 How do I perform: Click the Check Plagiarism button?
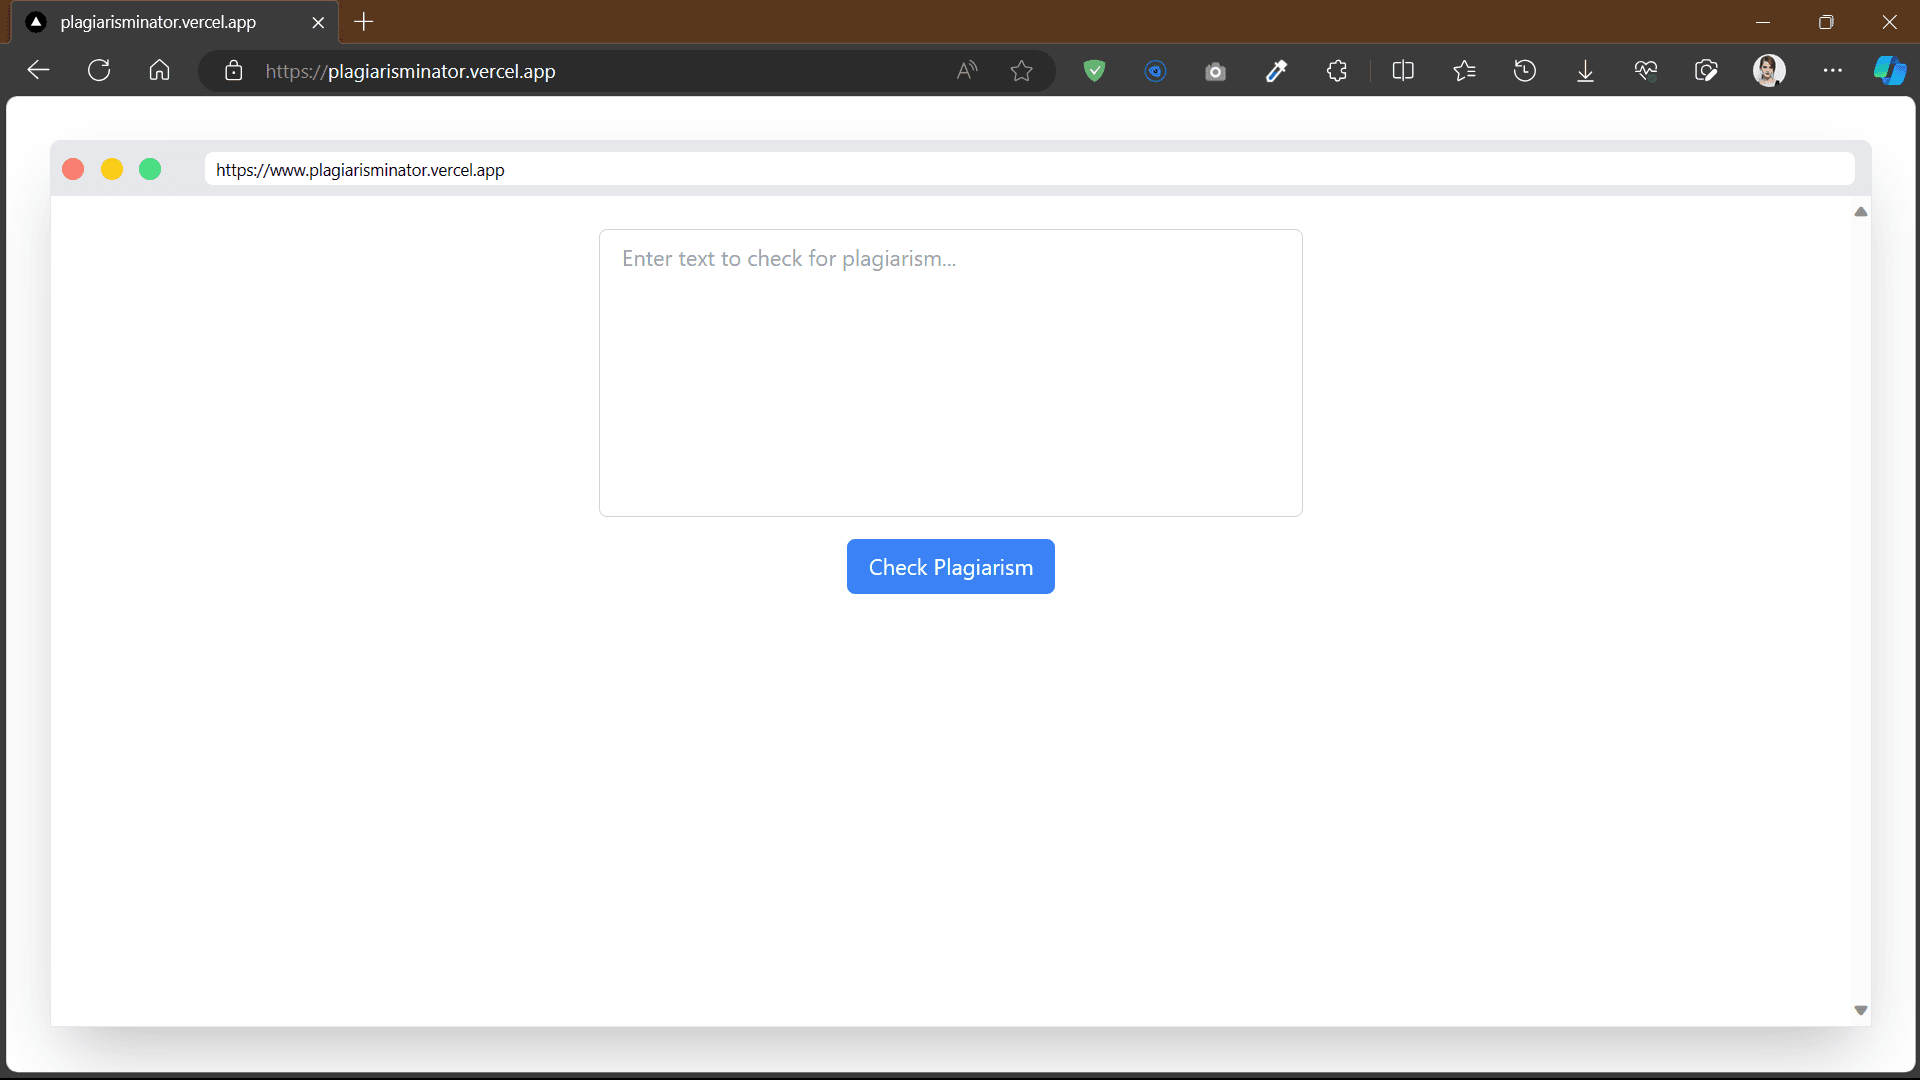(x=950, y=567)
